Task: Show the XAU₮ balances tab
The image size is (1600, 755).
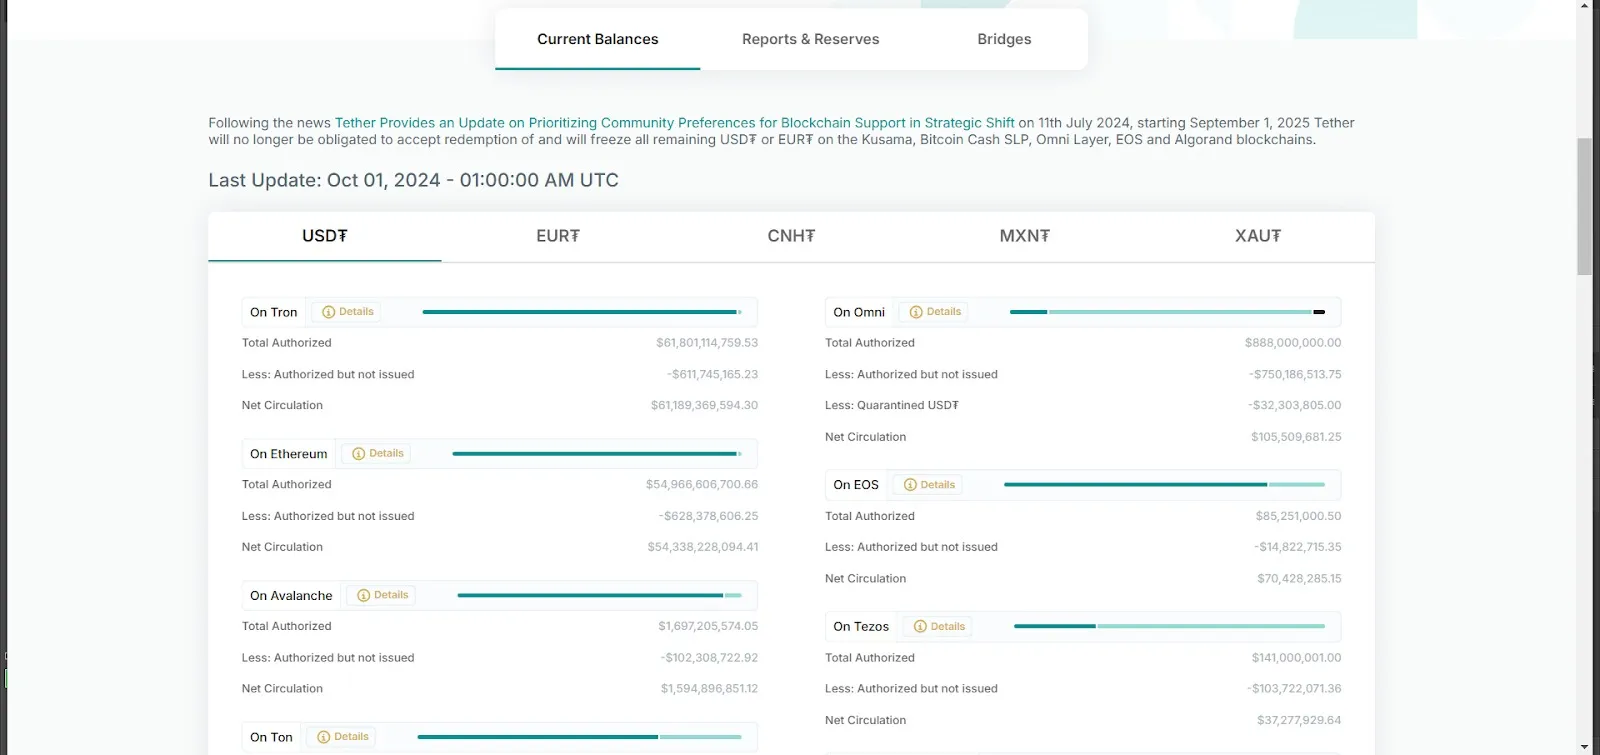Action: point(1257,236)
